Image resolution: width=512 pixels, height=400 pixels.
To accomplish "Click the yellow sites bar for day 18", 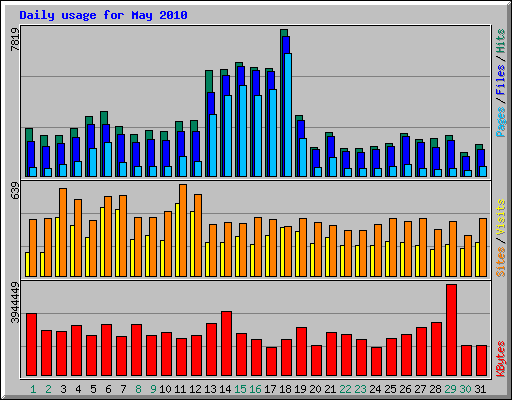I will coord(282,252).
